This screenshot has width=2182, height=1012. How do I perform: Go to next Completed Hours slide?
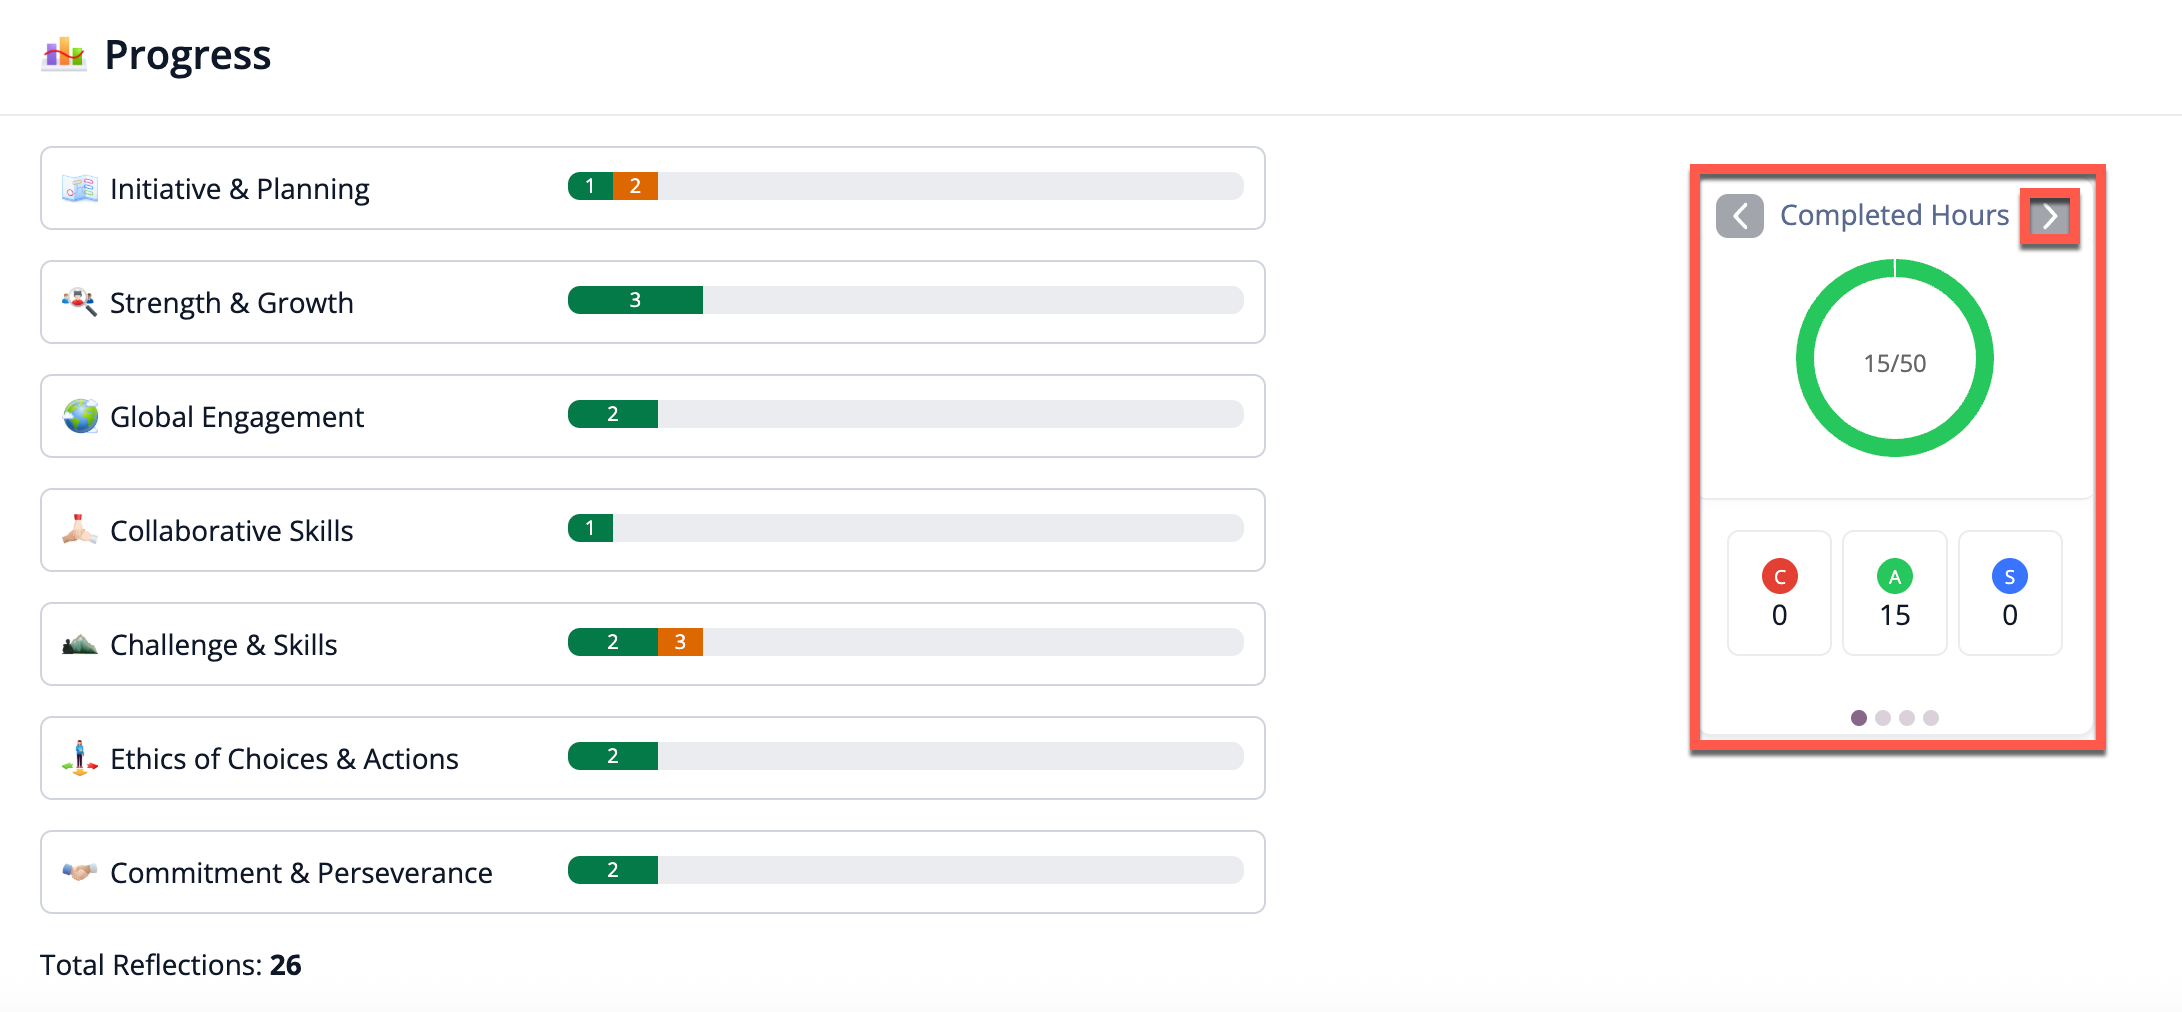coord(2049,216)
